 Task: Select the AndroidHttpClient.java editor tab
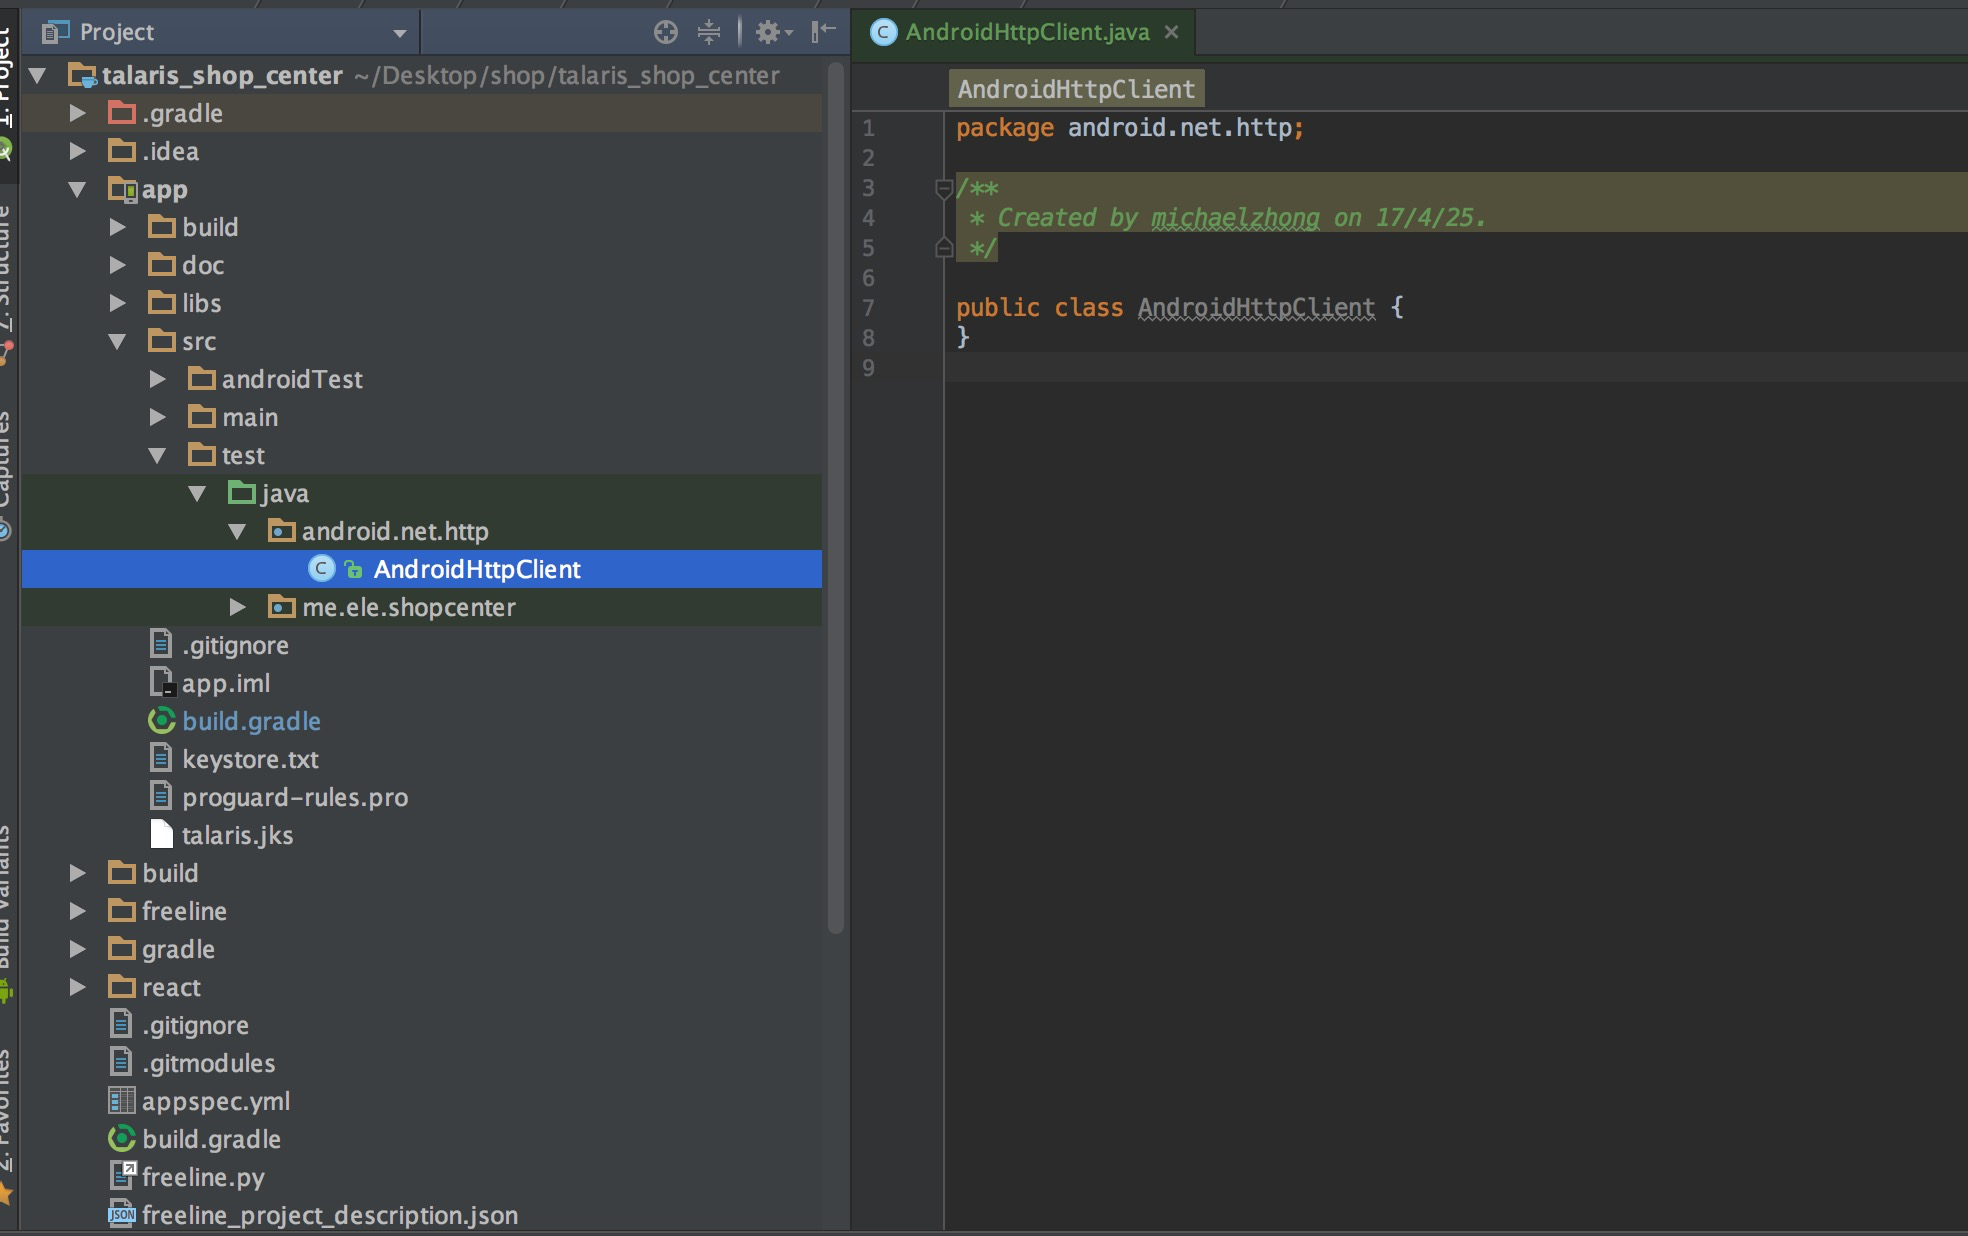[x=1026, y=32]
